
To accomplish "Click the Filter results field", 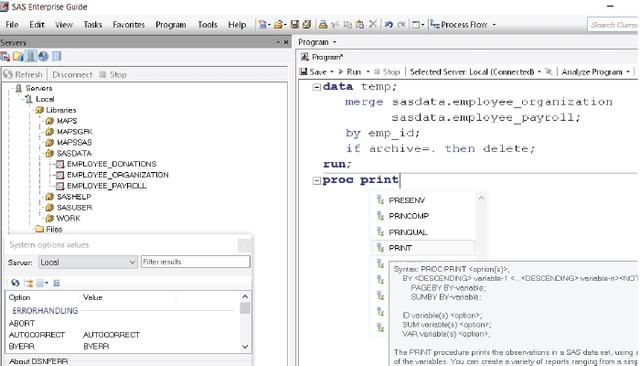I will point(196,262).
